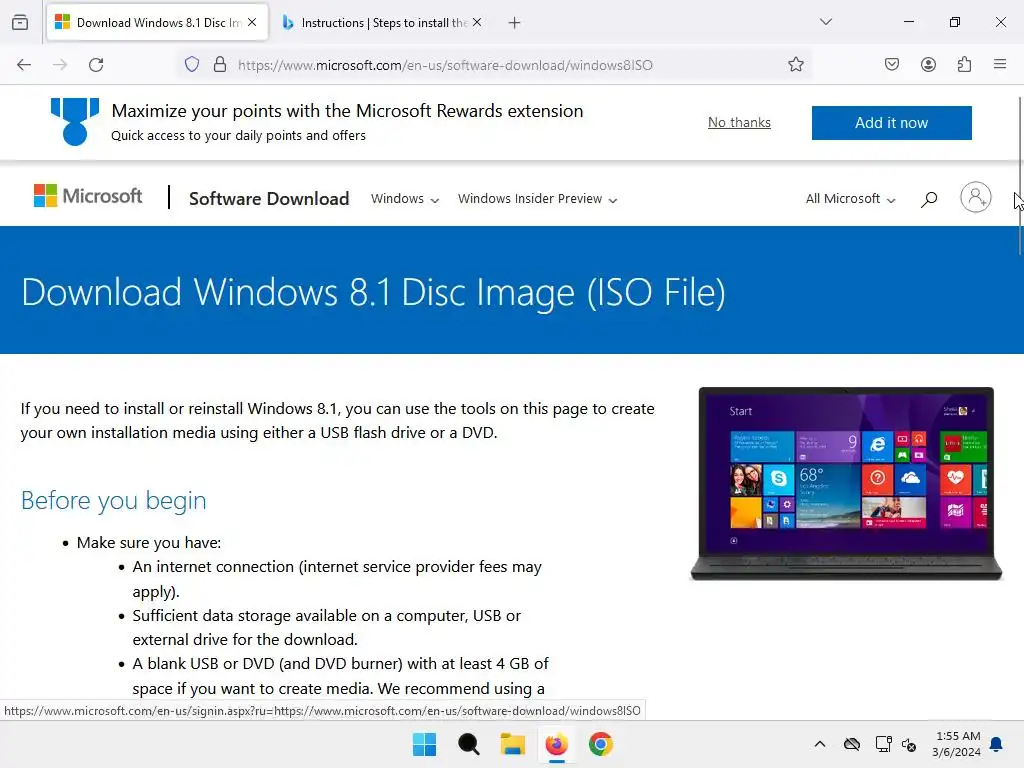Open the clock showing 1:55 AM

(x=957, y=744)
